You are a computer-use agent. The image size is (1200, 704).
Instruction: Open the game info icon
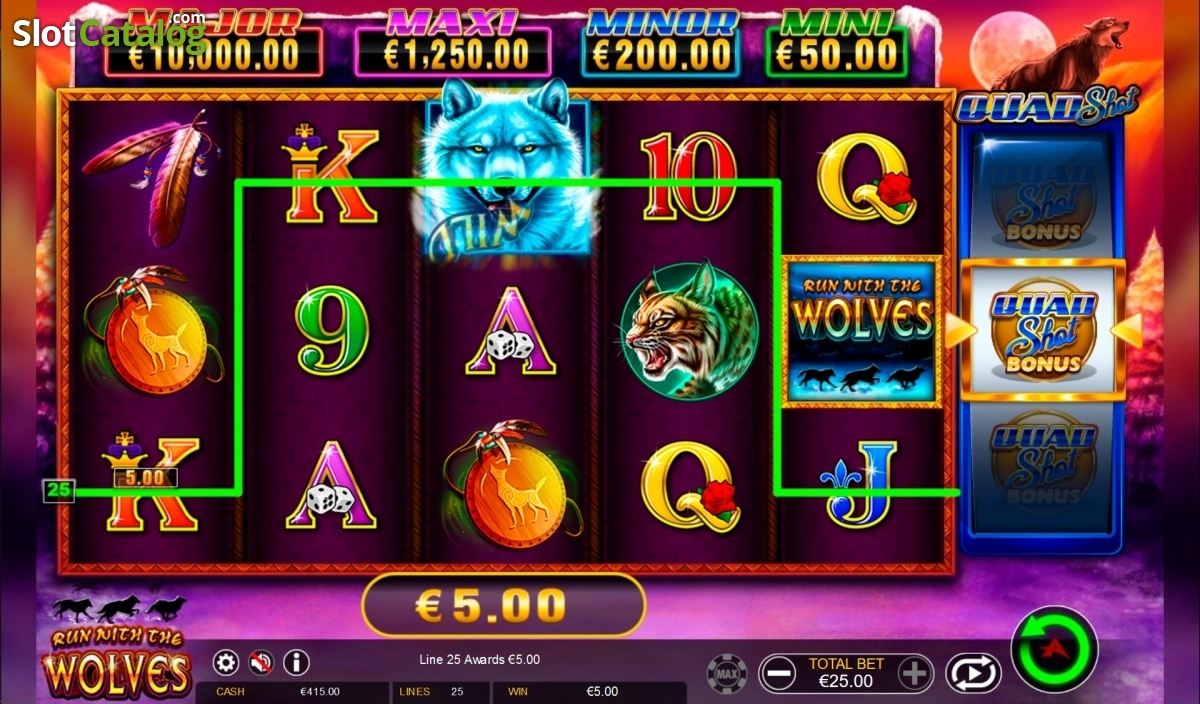click(x=296, y=662)
